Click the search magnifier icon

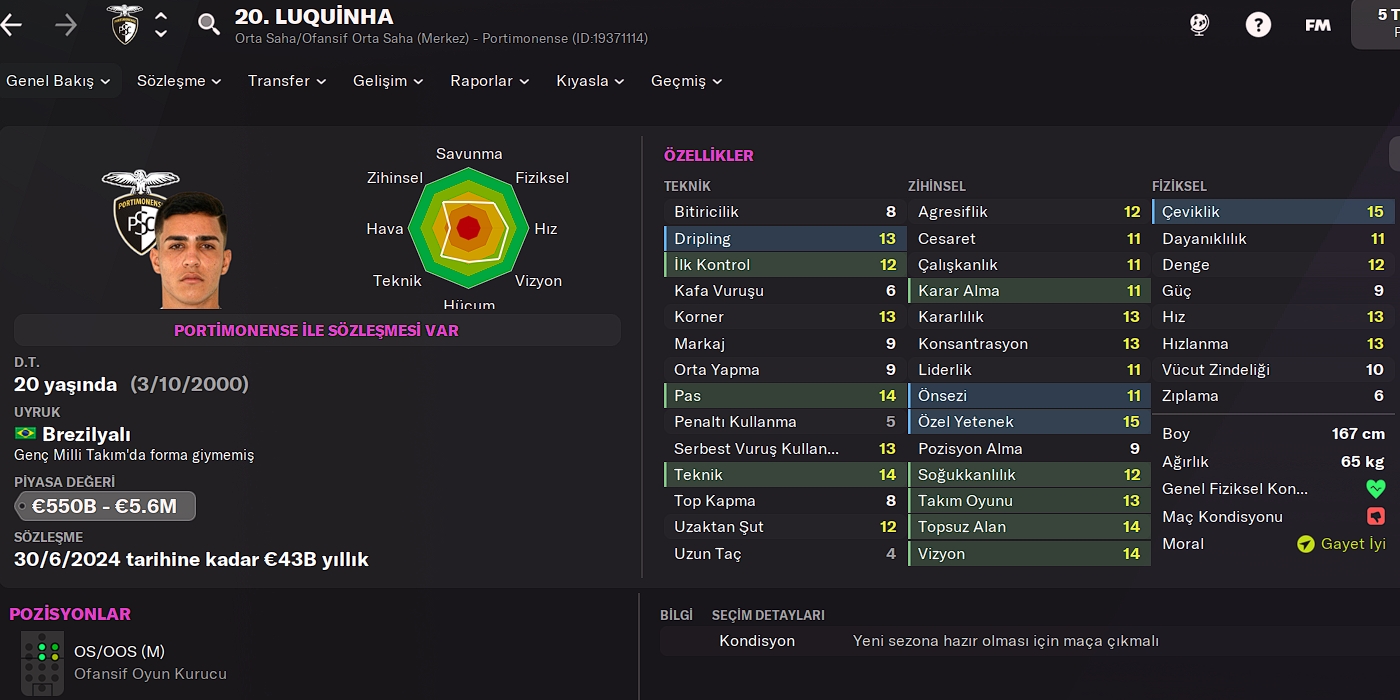(208, 25)
